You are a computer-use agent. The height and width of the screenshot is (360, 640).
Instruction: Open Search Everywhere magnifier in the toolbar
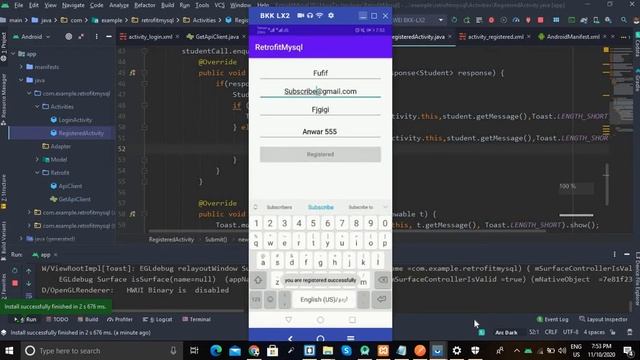coord(624,20)
